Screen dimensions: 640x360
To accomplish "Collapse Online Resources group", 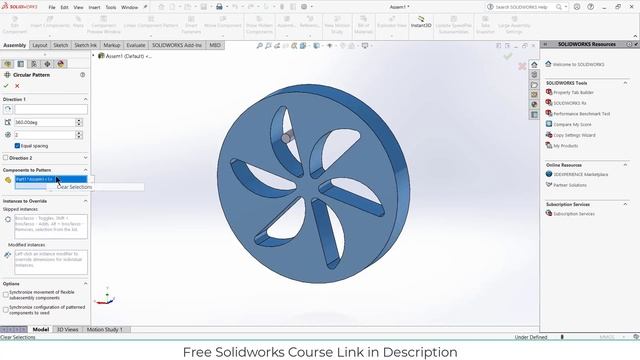I will click(x=625, y=165).
